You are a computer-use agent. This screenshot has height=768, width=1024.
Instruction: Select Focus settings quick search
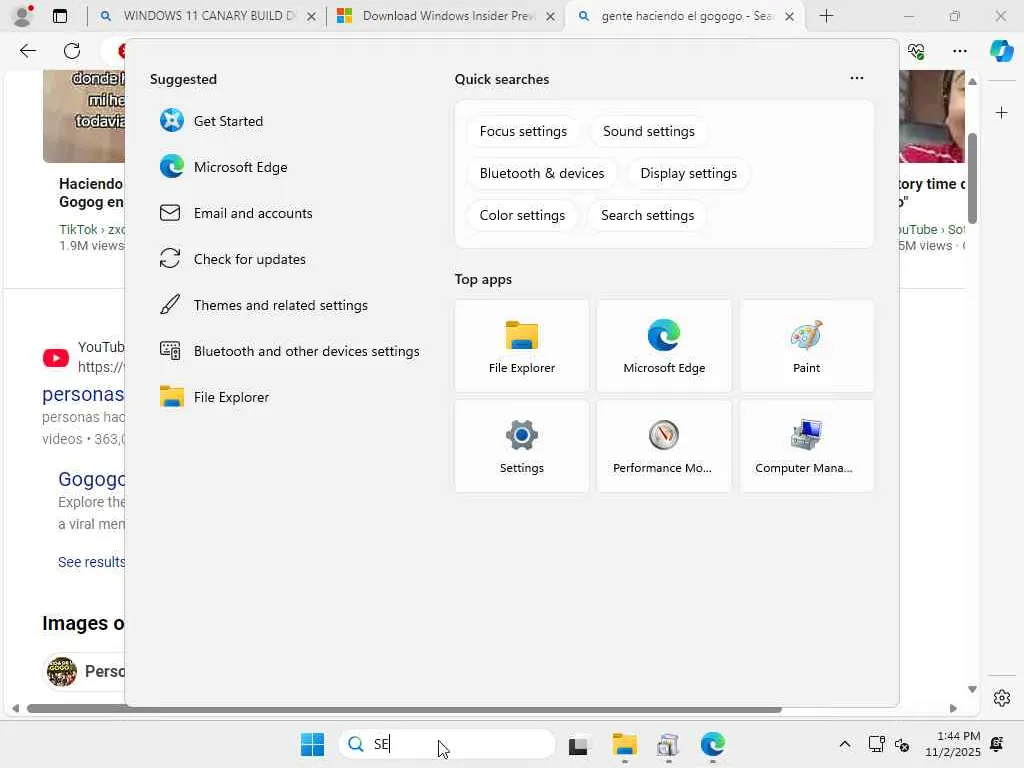523,131
